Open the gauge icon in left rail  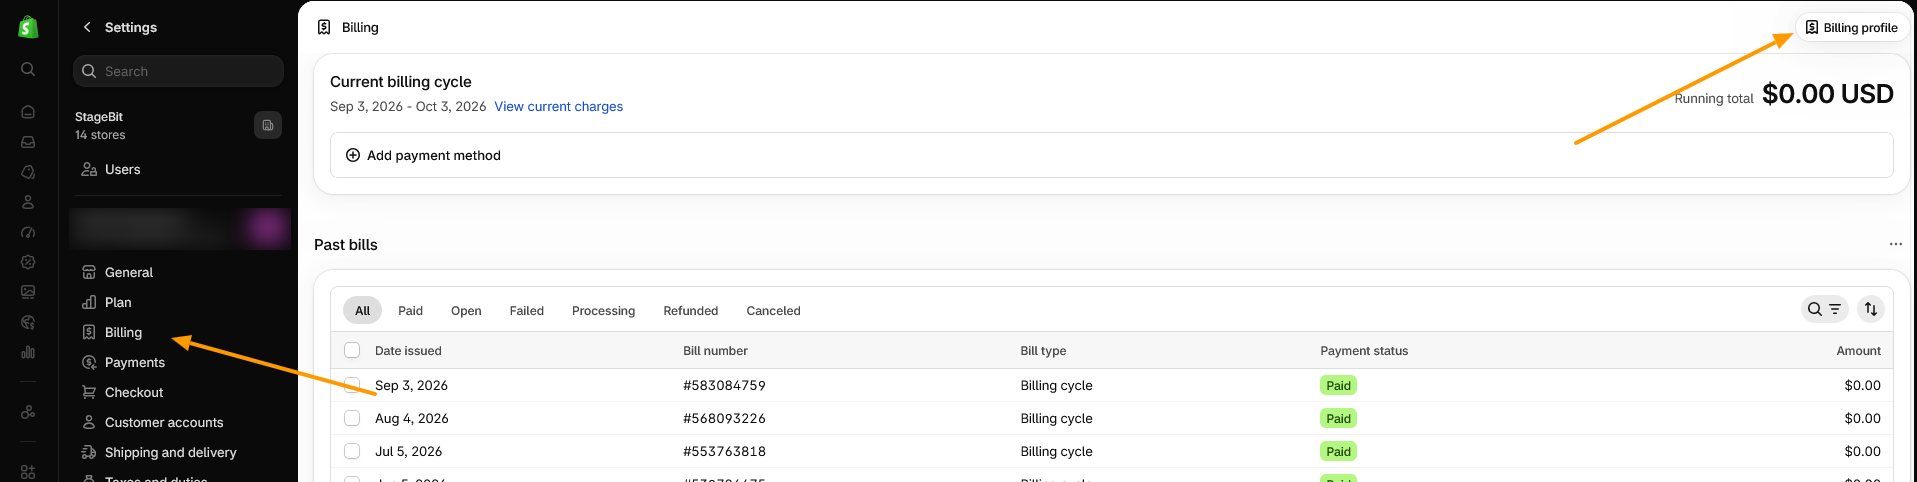28,232
